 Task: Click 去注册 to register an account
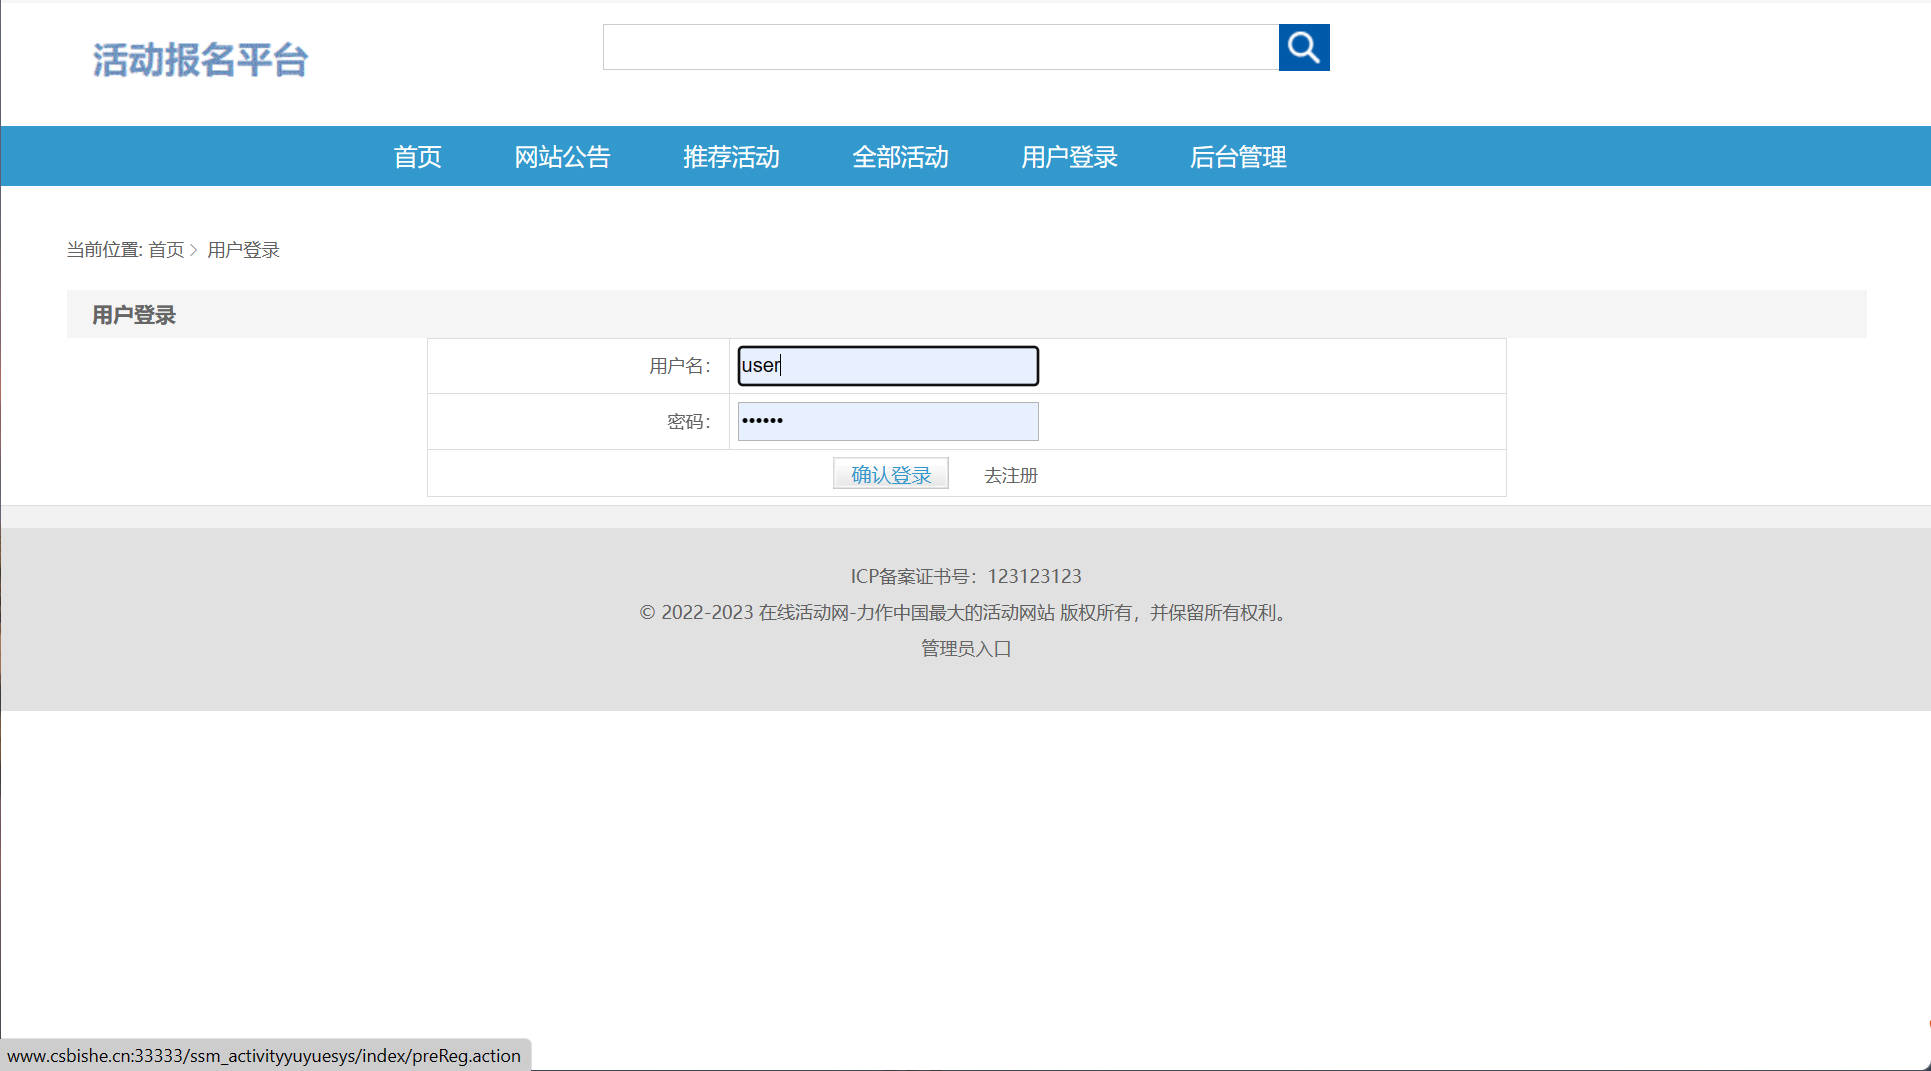1010,475
